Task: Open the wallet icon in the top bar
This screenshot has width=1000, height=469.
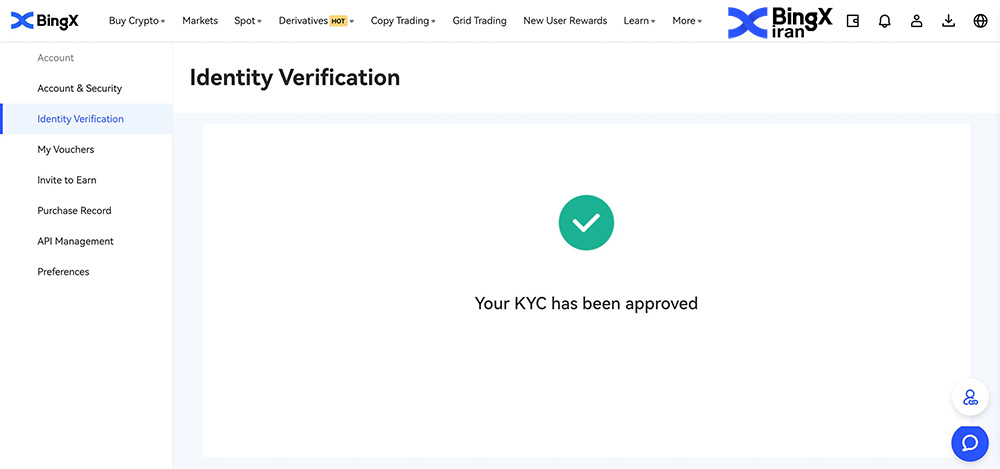Action: (x=853, y=21)
